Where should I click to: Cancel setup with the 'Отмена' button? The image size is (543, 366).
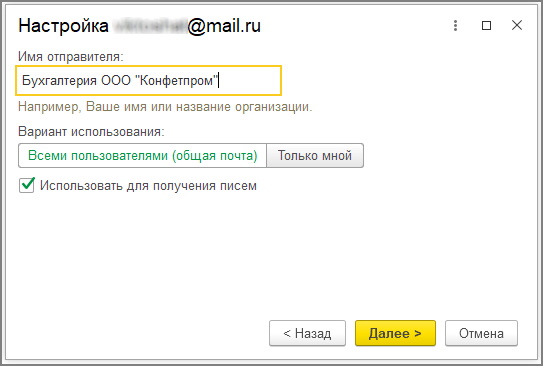point(481,333)
